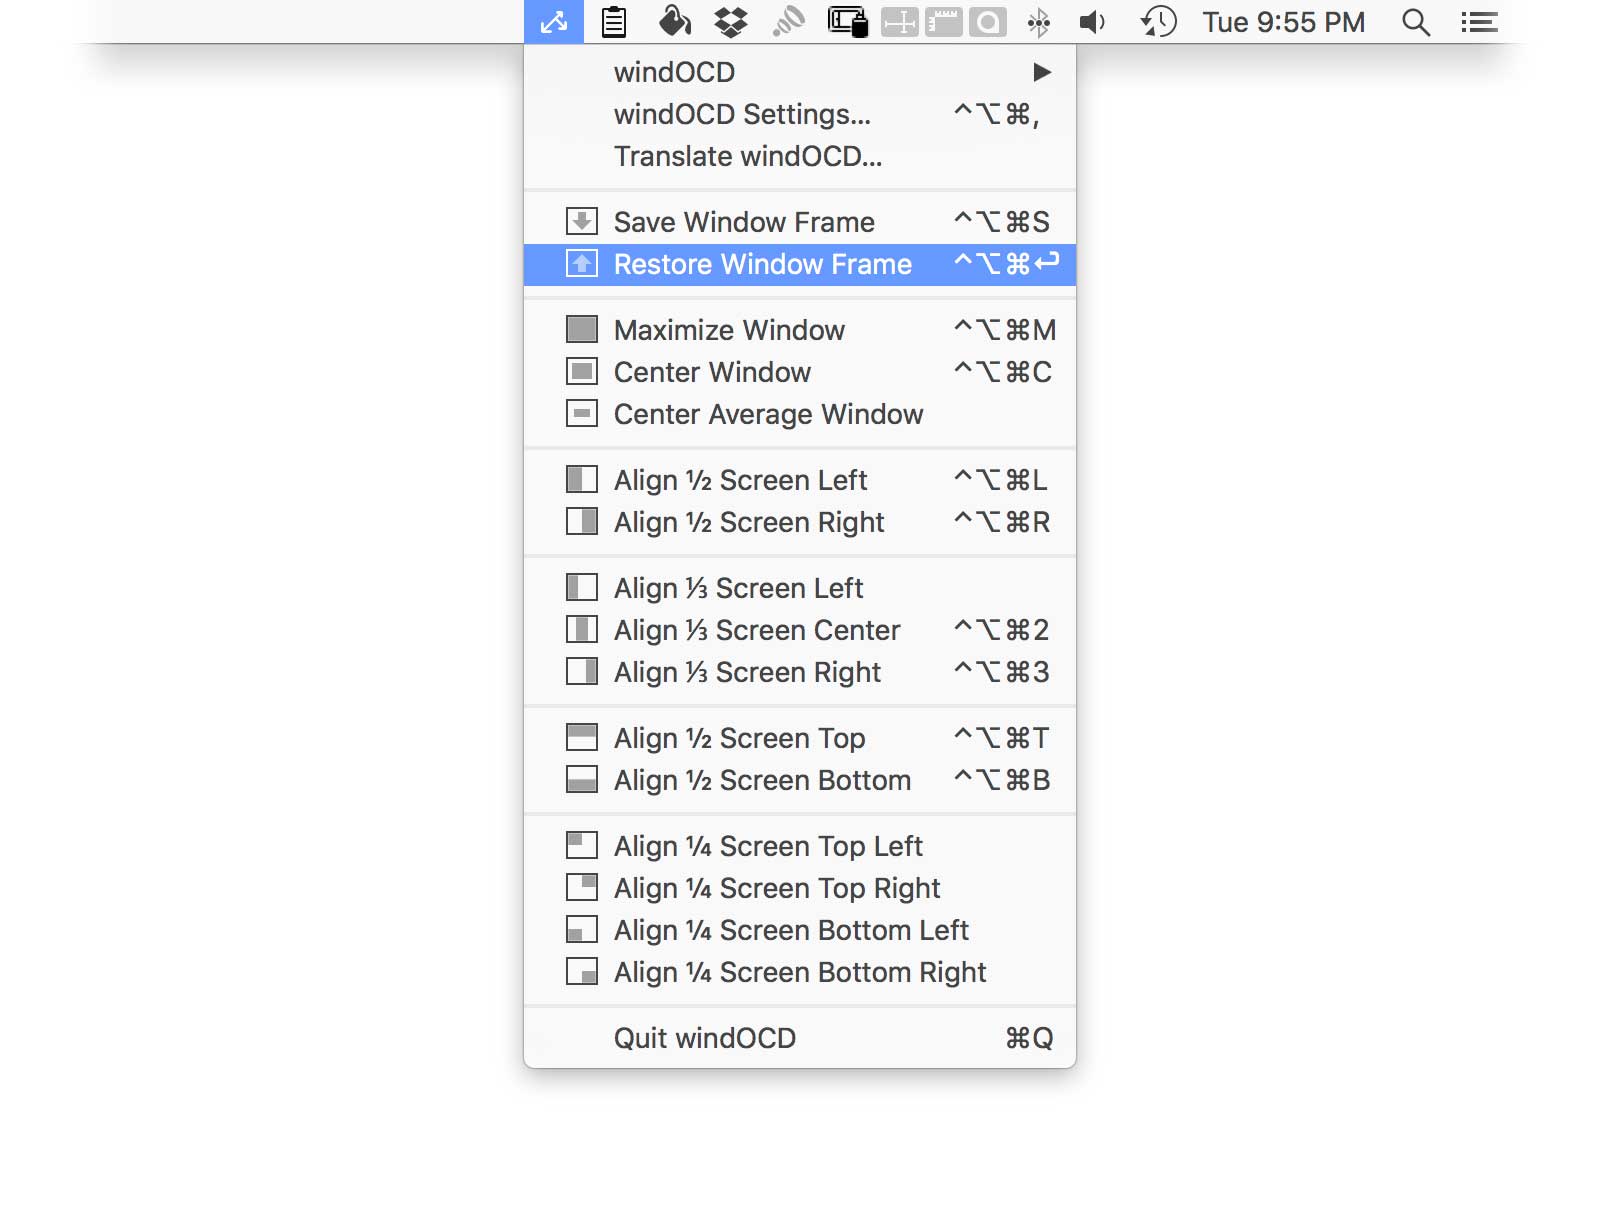This screenshot has height=1217, width=1600.
Task: Open the clipboard menu bar icon
Action: [x=614, y=21]
